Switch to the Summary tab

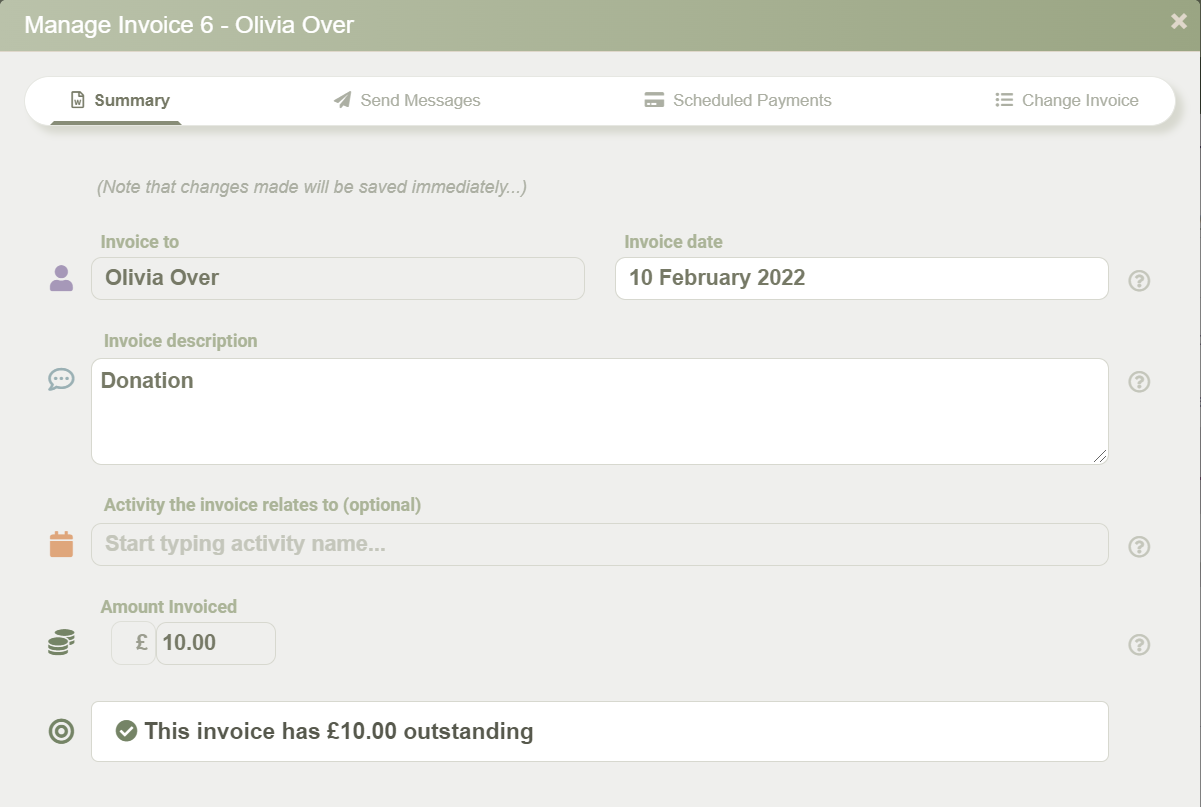(x=119, y=100)
